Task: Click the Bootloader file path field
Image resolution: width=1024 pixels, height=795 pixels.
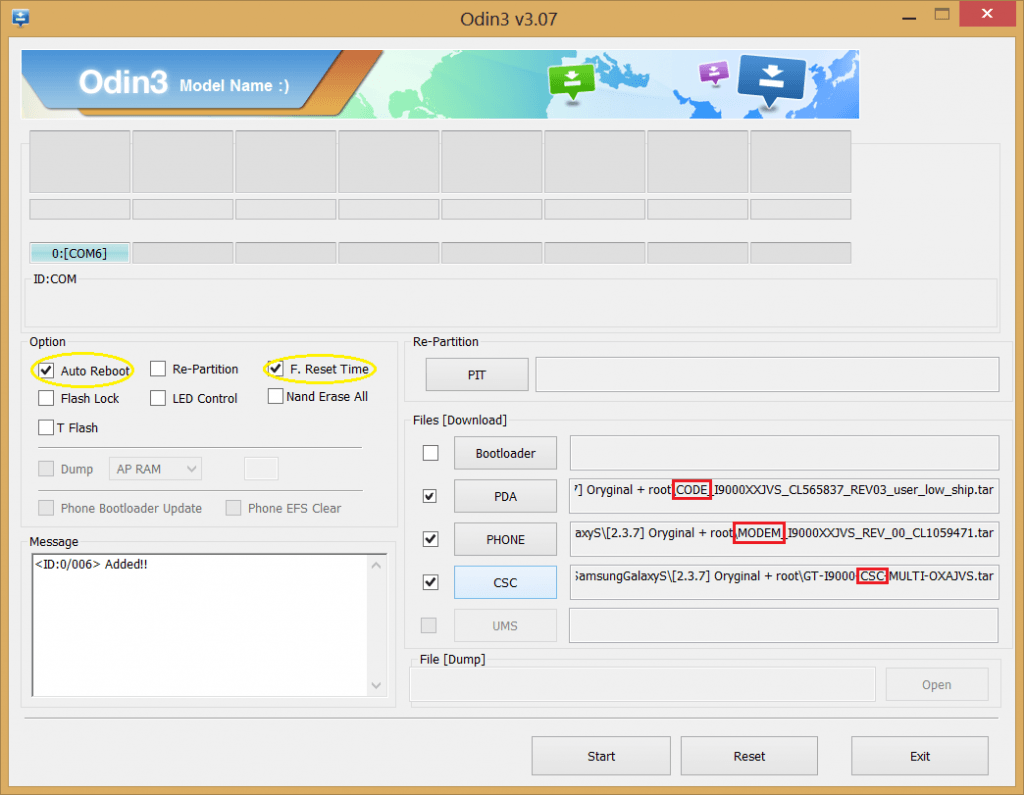Action: click(x=784, y=453)
